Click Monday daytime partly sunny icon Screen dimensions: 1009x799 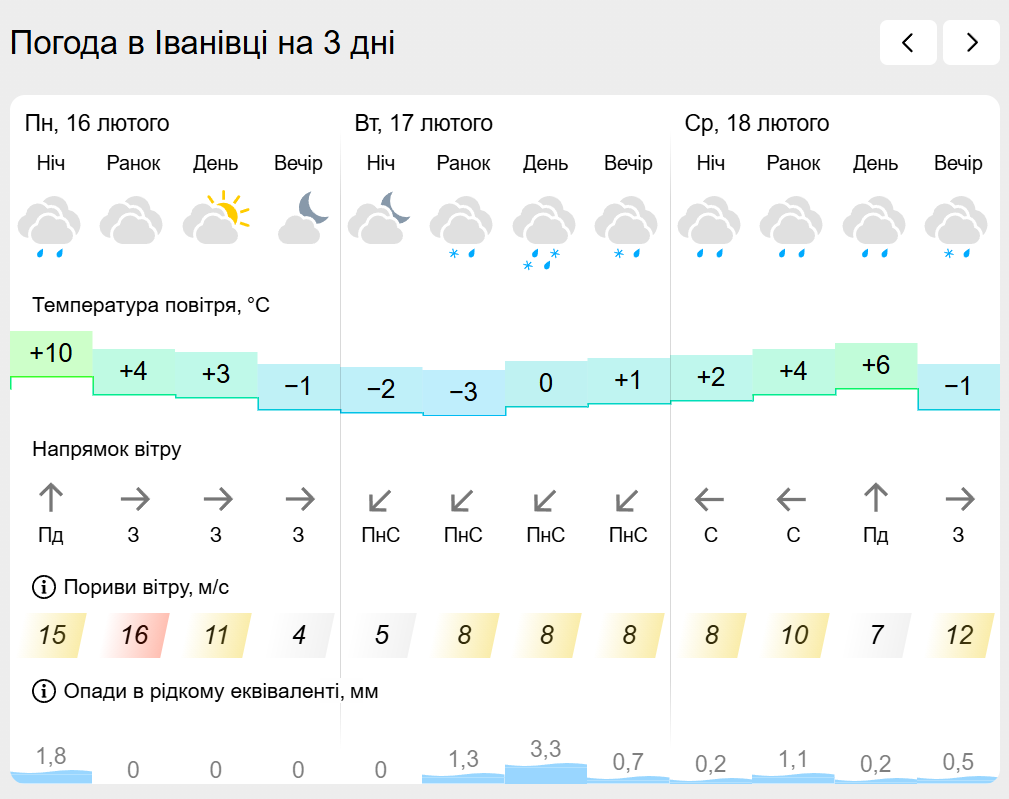pyautogui.click(x=215, y=218)
